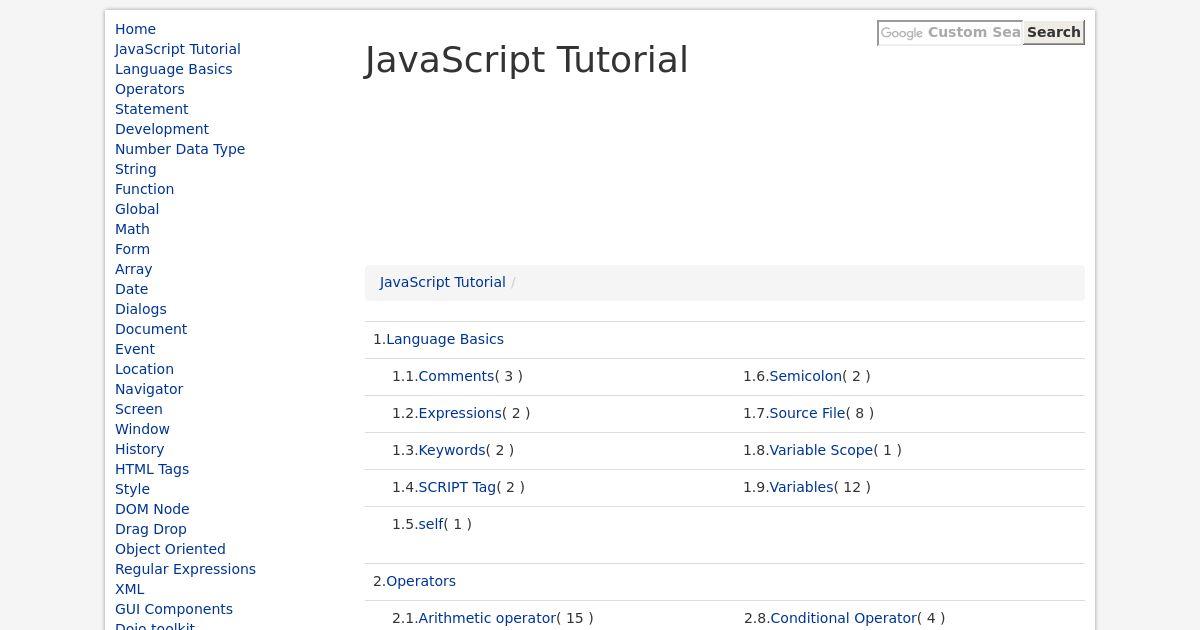Click the SCRIPT Tag topic link
The image size is (1200, 630).
pyautogui.click(x=457, y=487)
